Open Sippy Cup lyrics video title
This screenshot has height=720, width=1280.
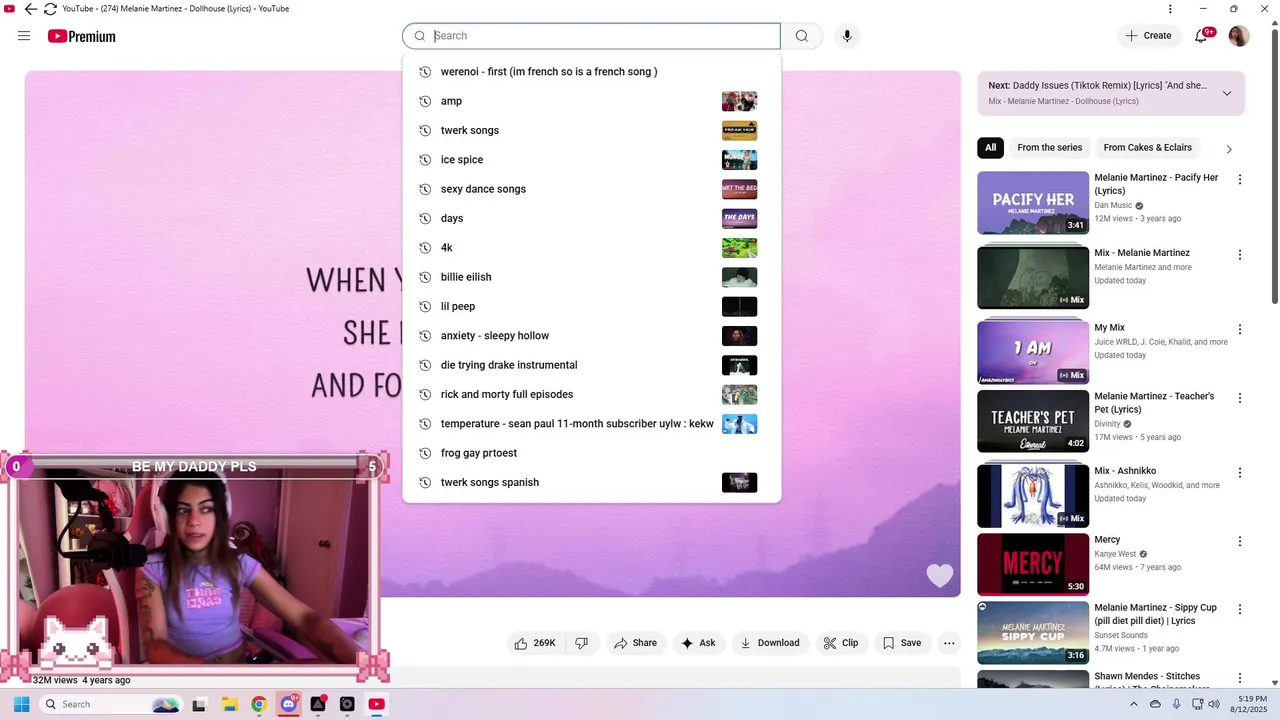coord(1155,614)
